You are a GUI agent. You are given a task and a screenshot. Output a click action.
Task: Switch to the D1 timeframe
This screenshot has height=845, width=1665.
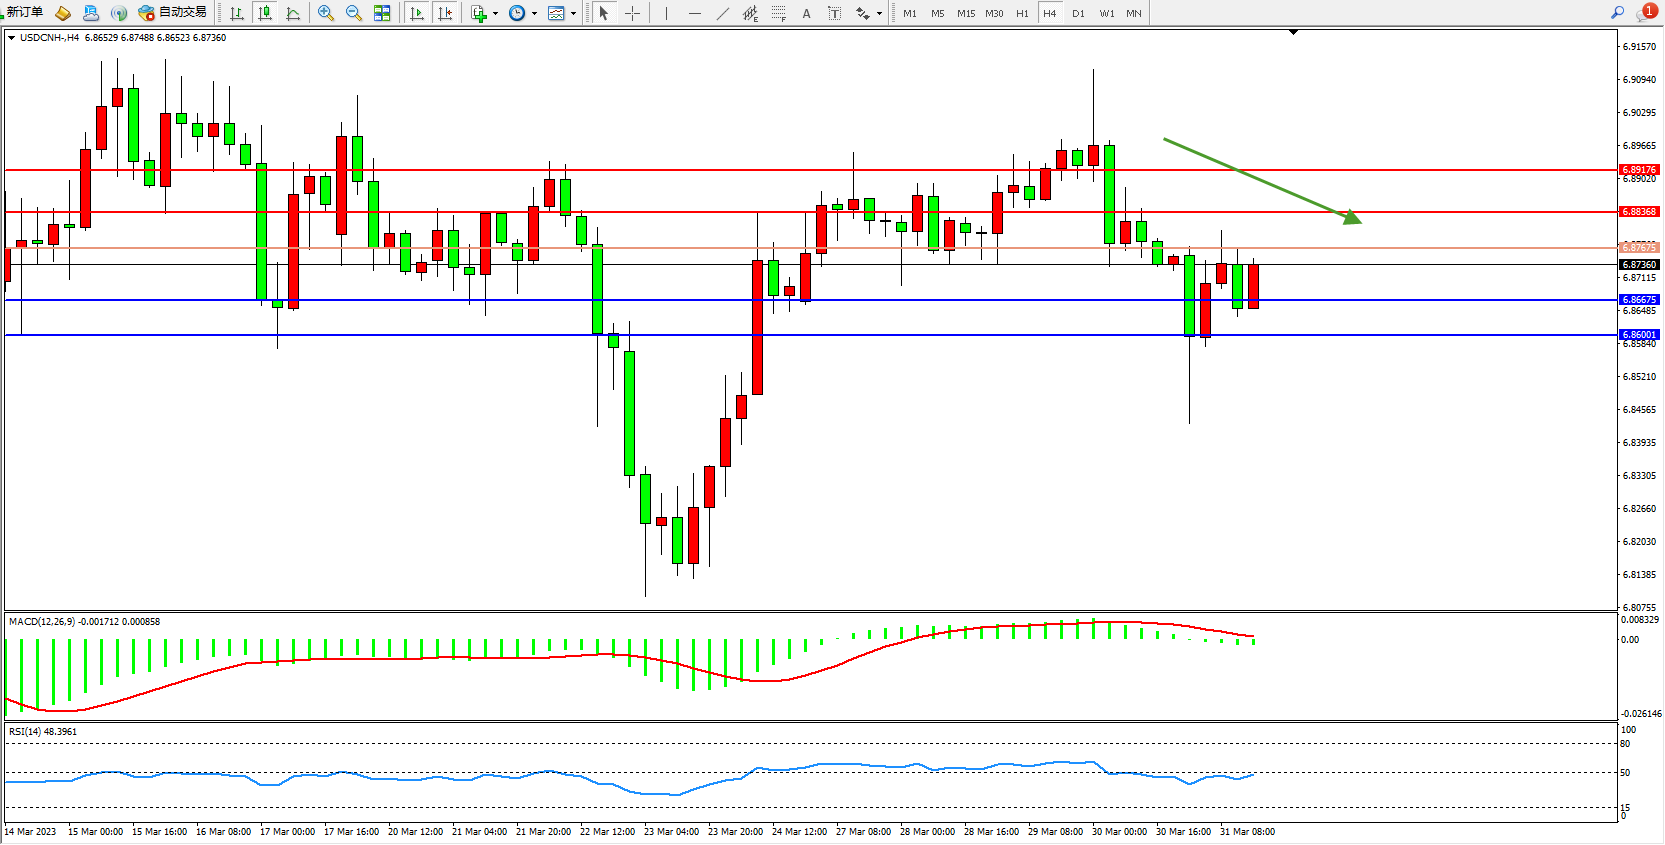[1078, 13]
